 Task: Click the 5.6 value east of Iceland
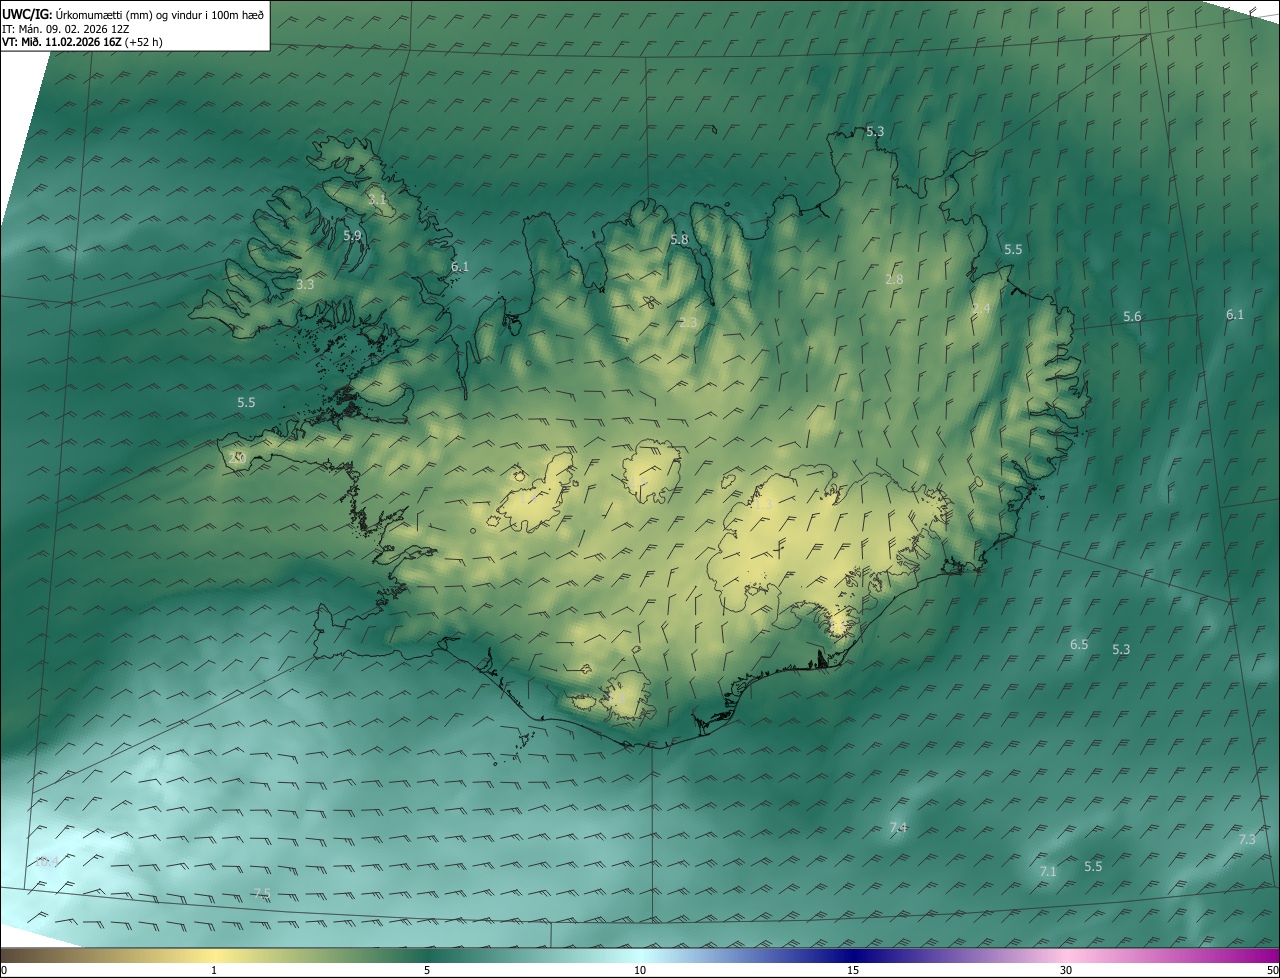click(x=1132, y=316)
